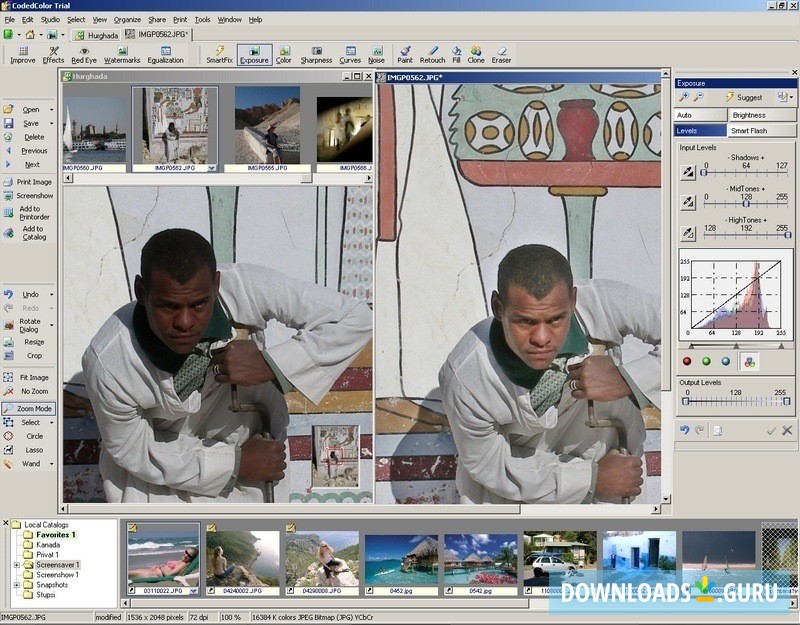Activate the Clone tool
This screenshot has height=625, width=800.
click(x=474, y=55)
